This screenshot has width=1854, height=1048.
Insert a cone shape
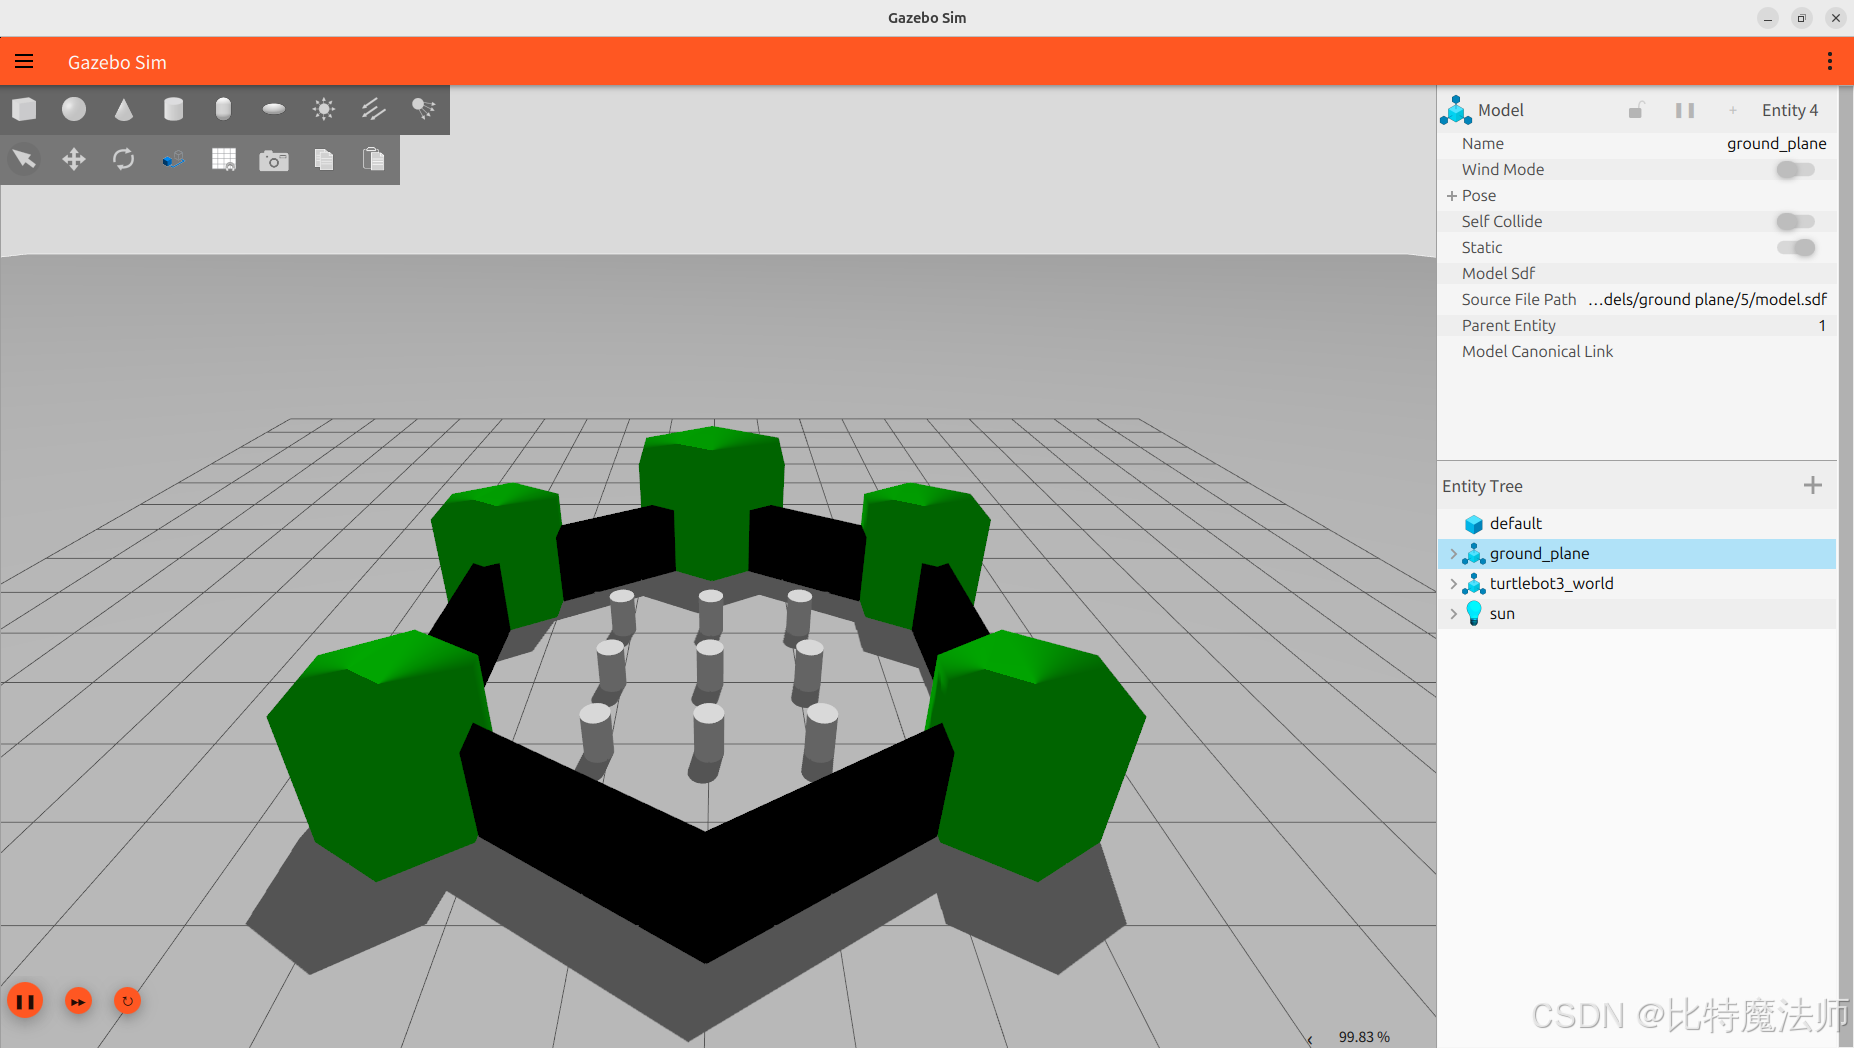[124, 109]
